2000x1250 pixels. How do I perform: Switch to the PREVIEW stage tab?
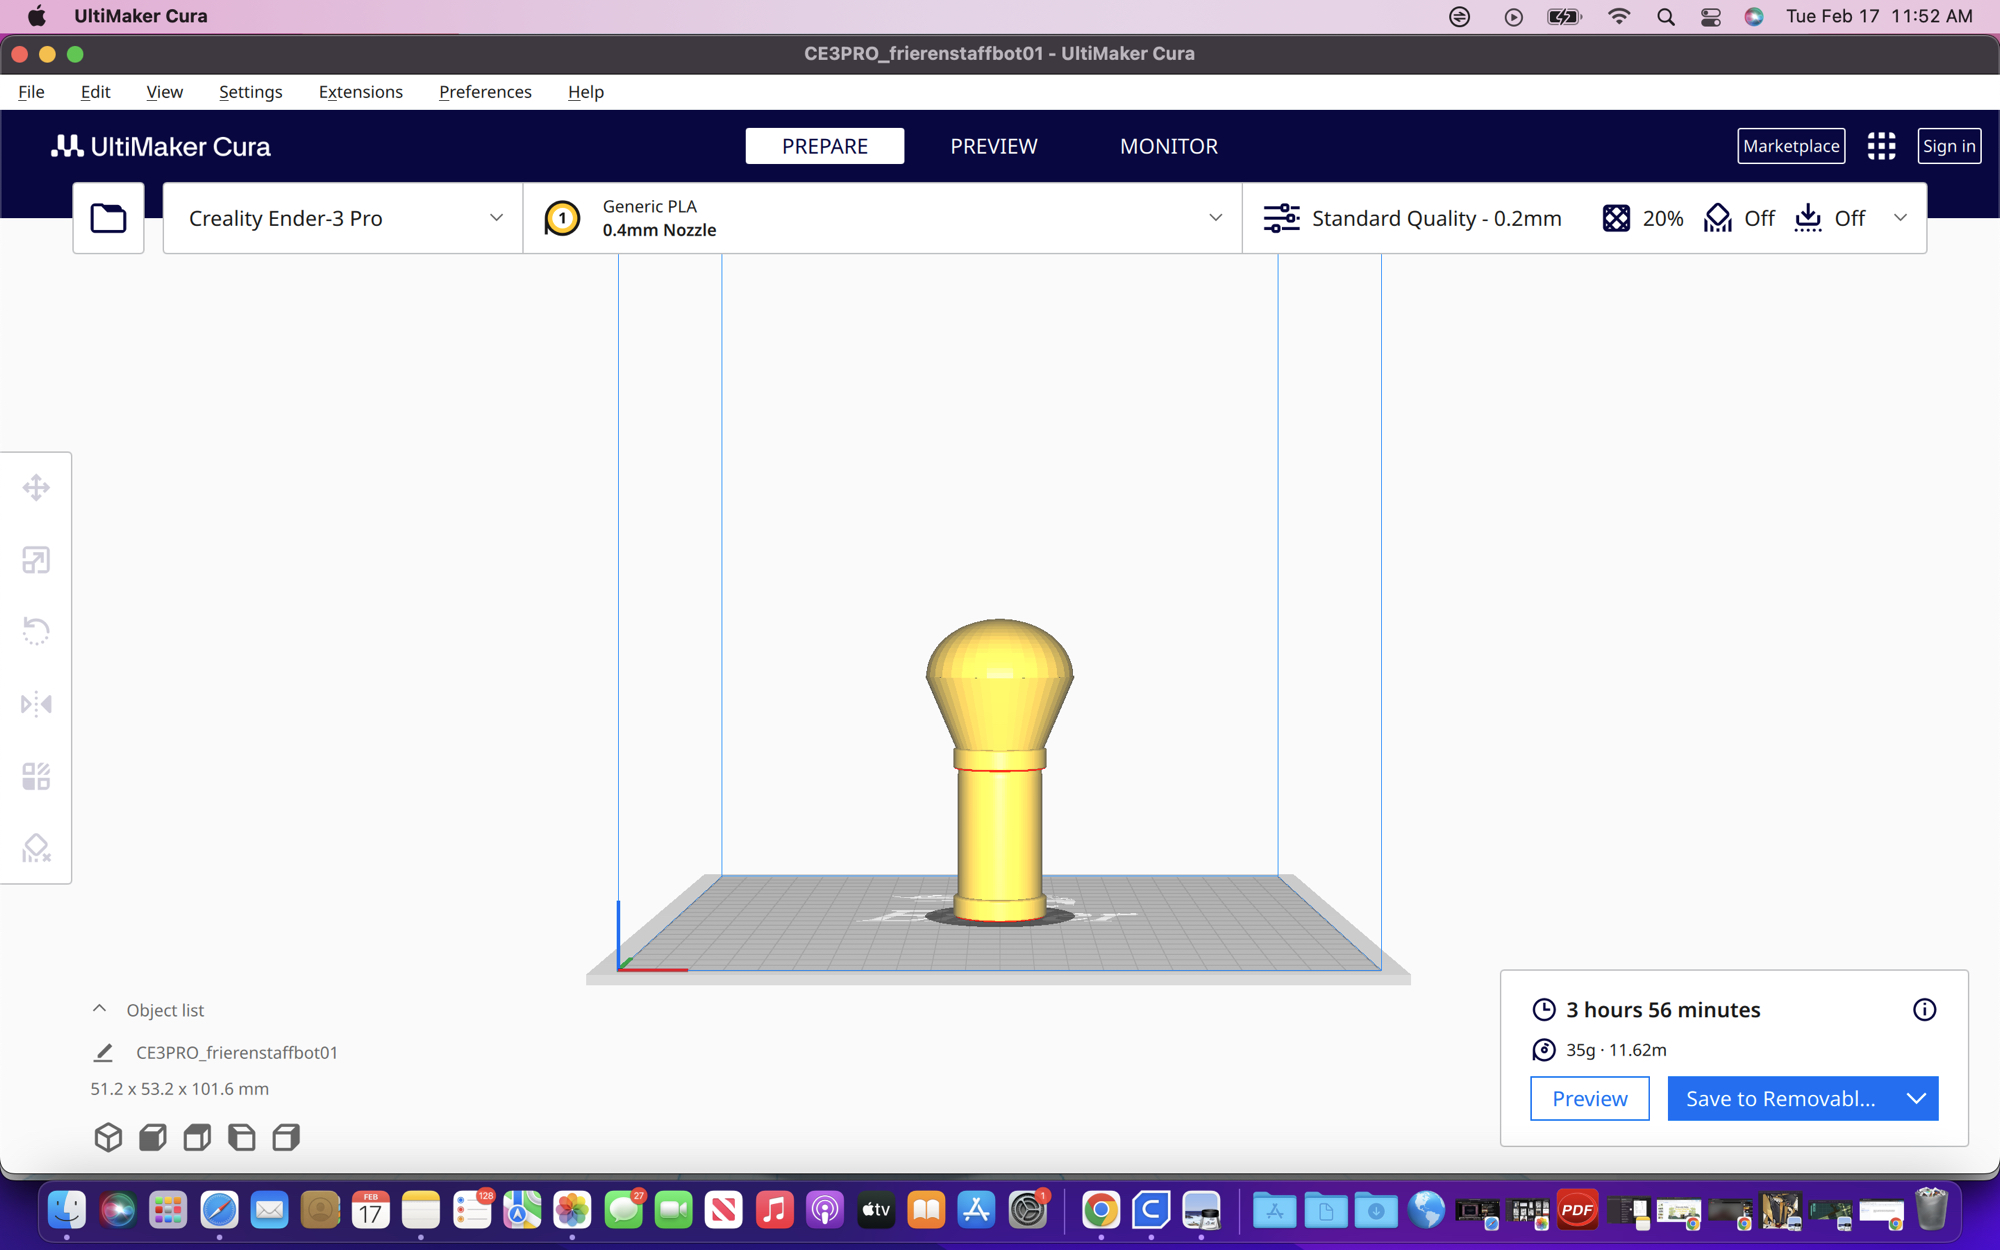point(993,146)
